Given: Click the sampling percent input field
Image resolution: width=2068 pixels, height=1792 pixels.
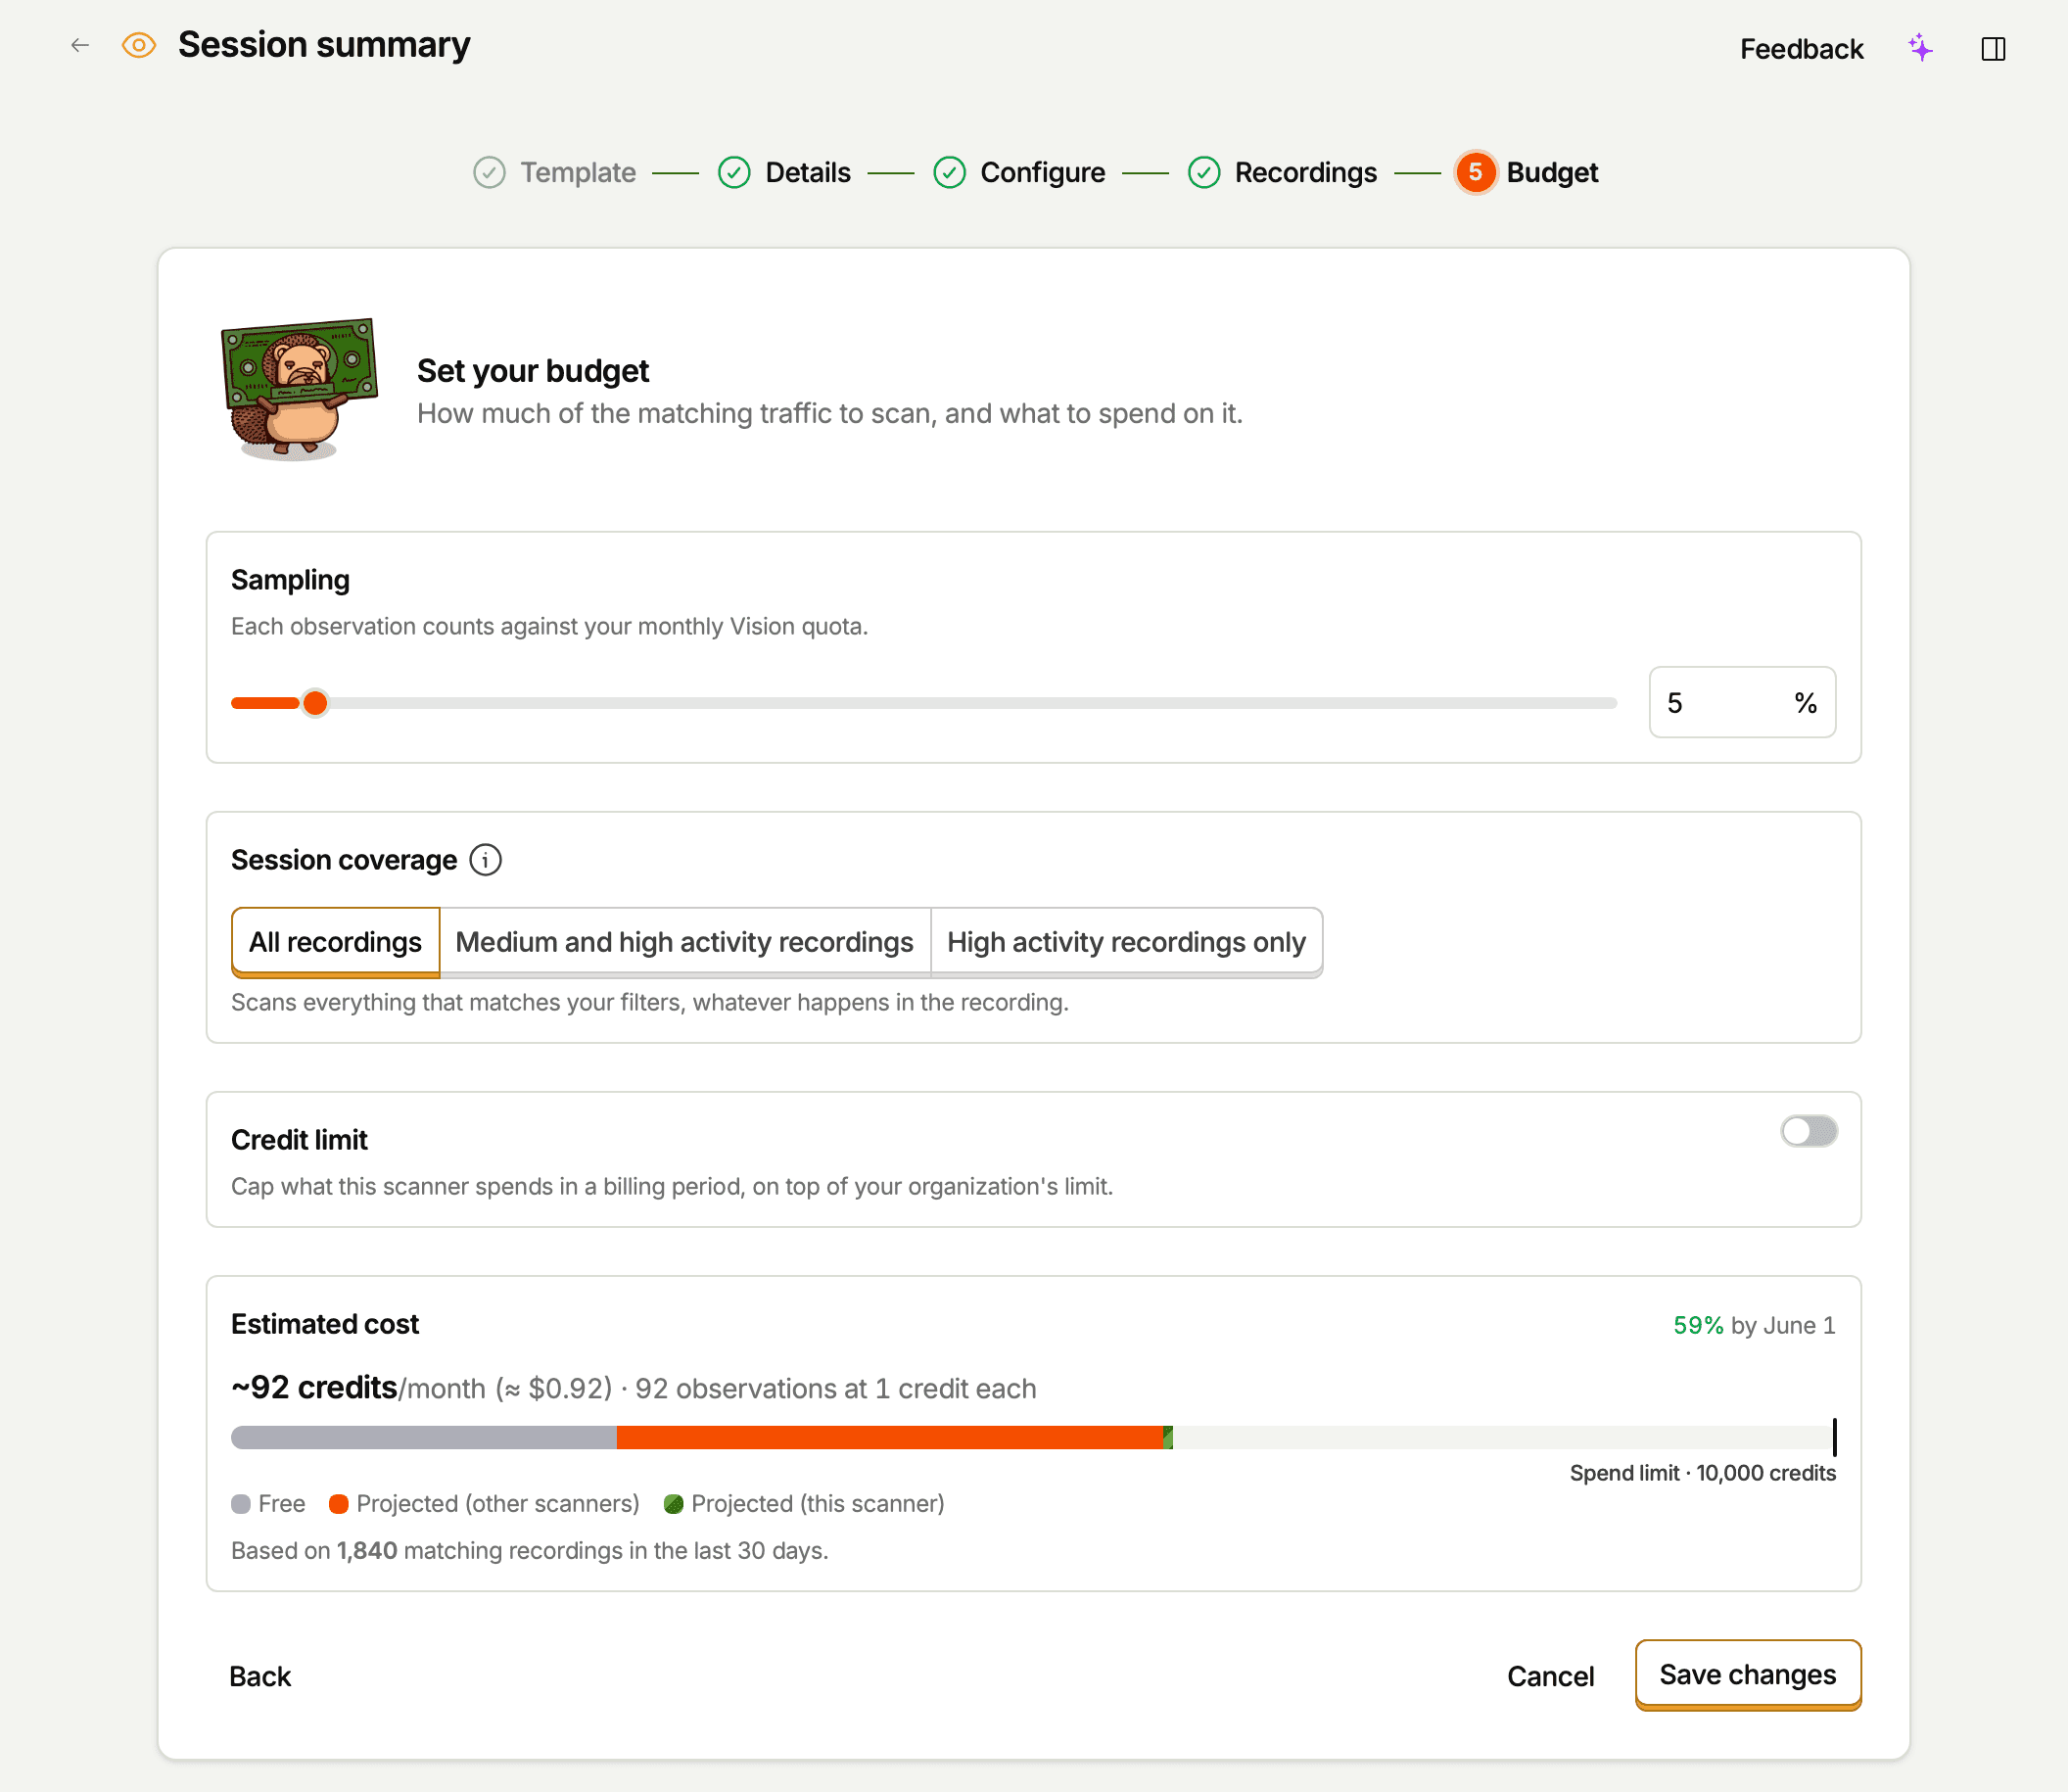Looking at the screenshot, I should point(1741,702).
